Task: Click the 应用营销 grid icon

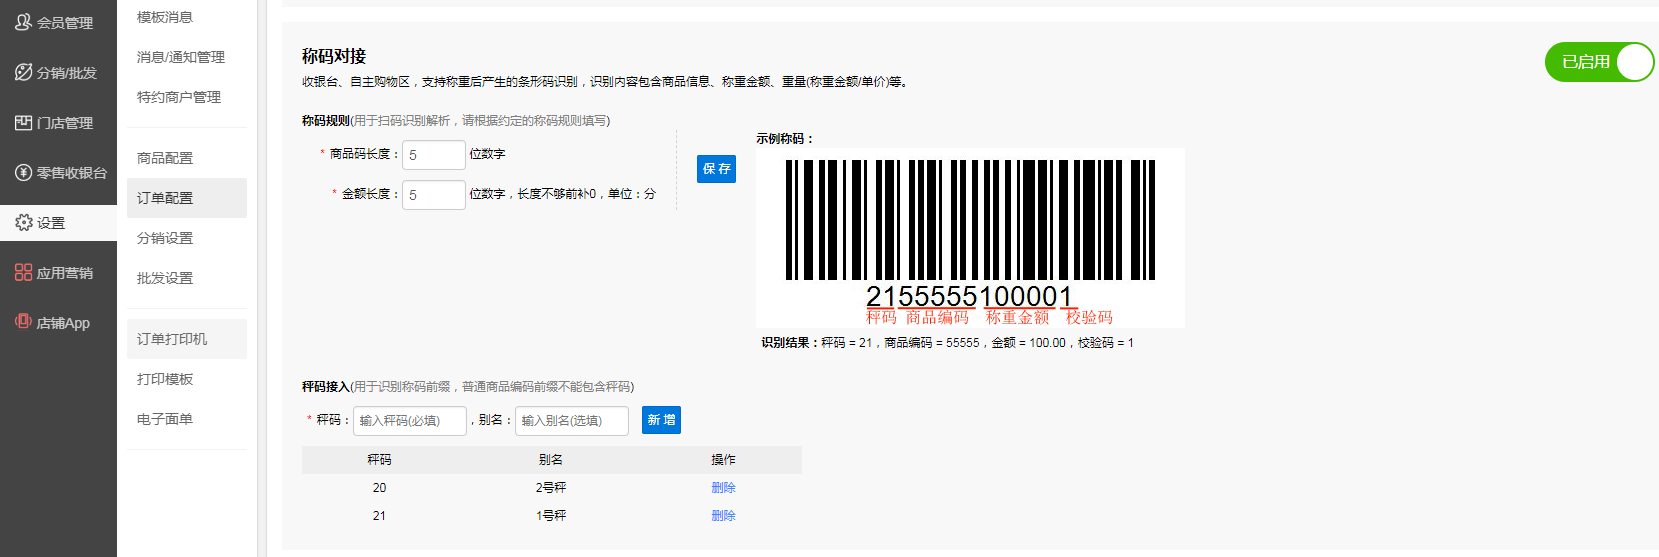Action: pyautogui.click(x=23, y=272)
